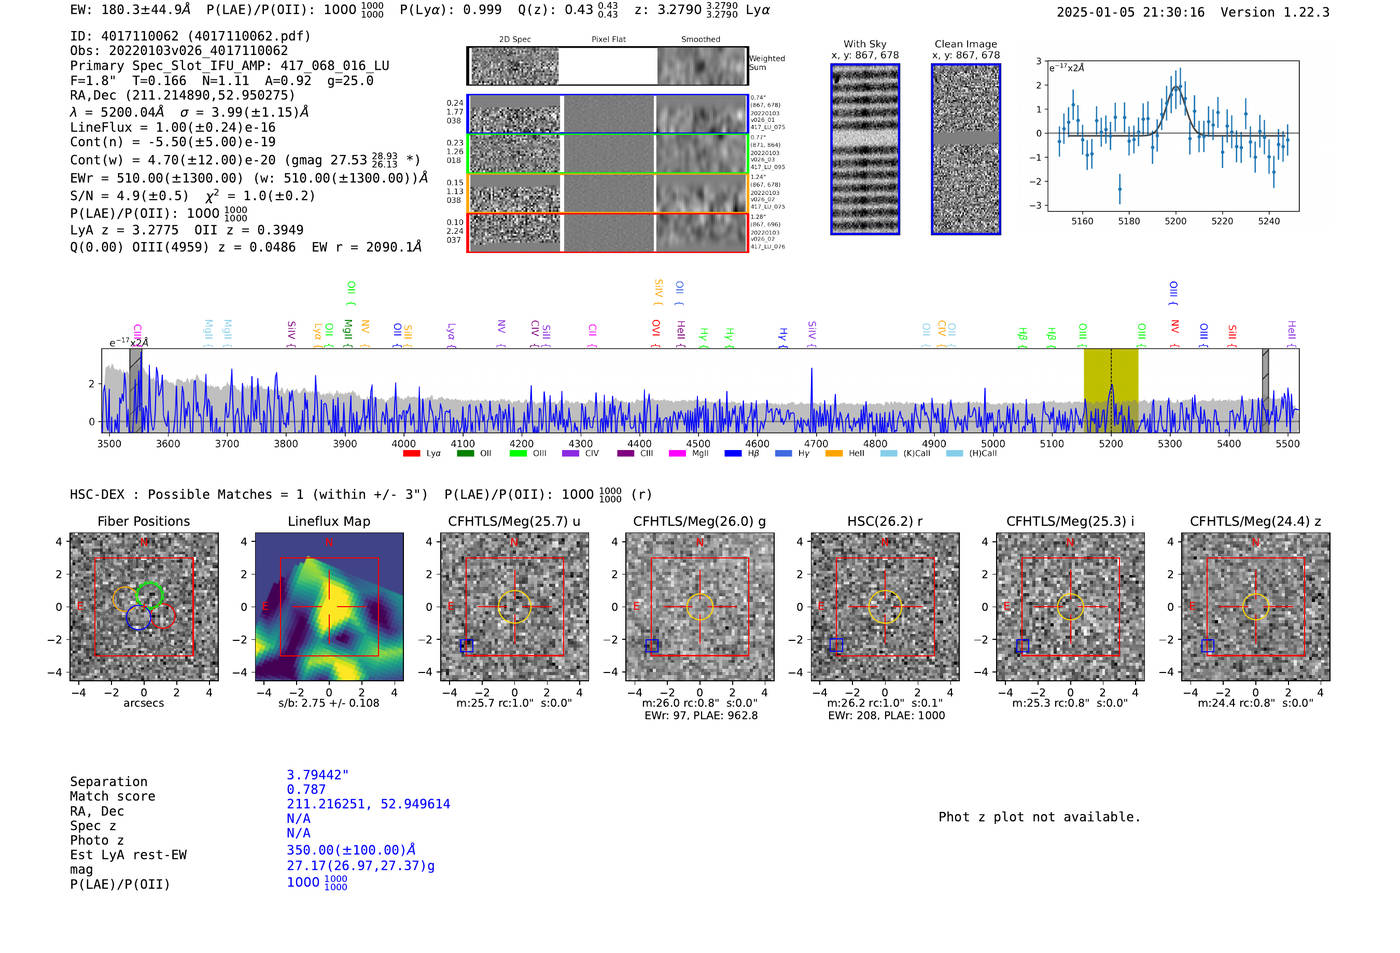Select the orange HeII legend swatch
The width and height of the screenshot is (1400, 953).
(834, 454)
